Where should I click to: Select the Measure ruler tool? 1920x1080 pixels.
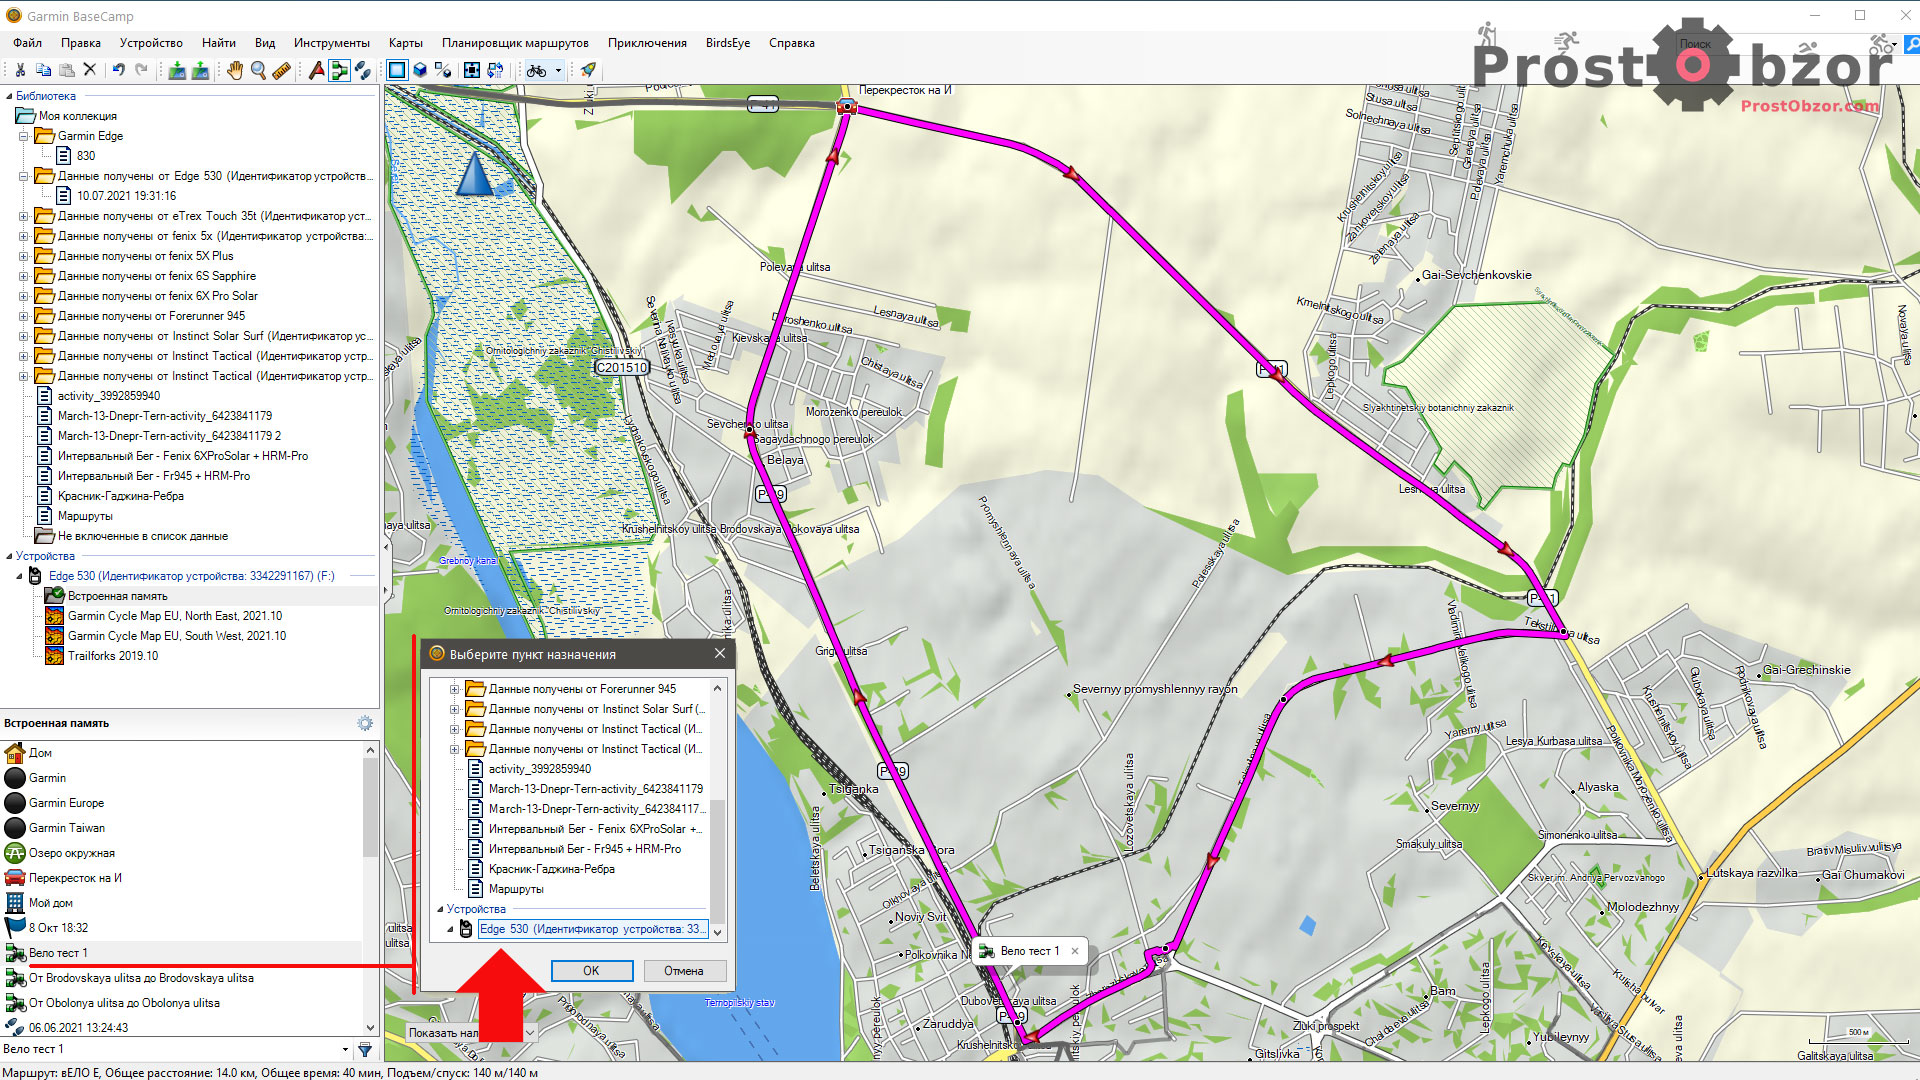[282, 70]
